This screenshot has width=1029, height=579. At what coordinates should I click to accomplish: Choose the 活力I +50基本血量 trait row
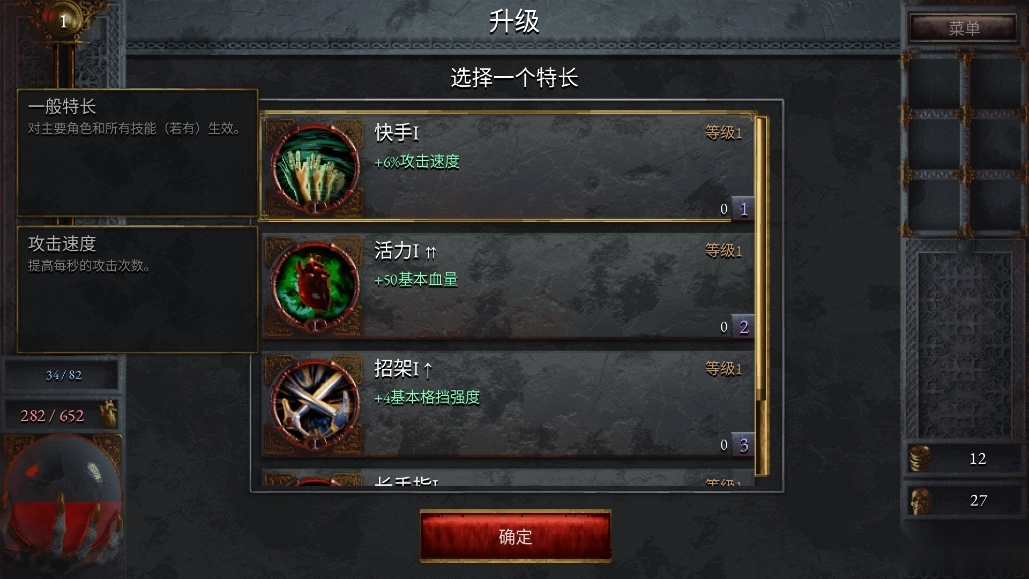pos(508,286)
